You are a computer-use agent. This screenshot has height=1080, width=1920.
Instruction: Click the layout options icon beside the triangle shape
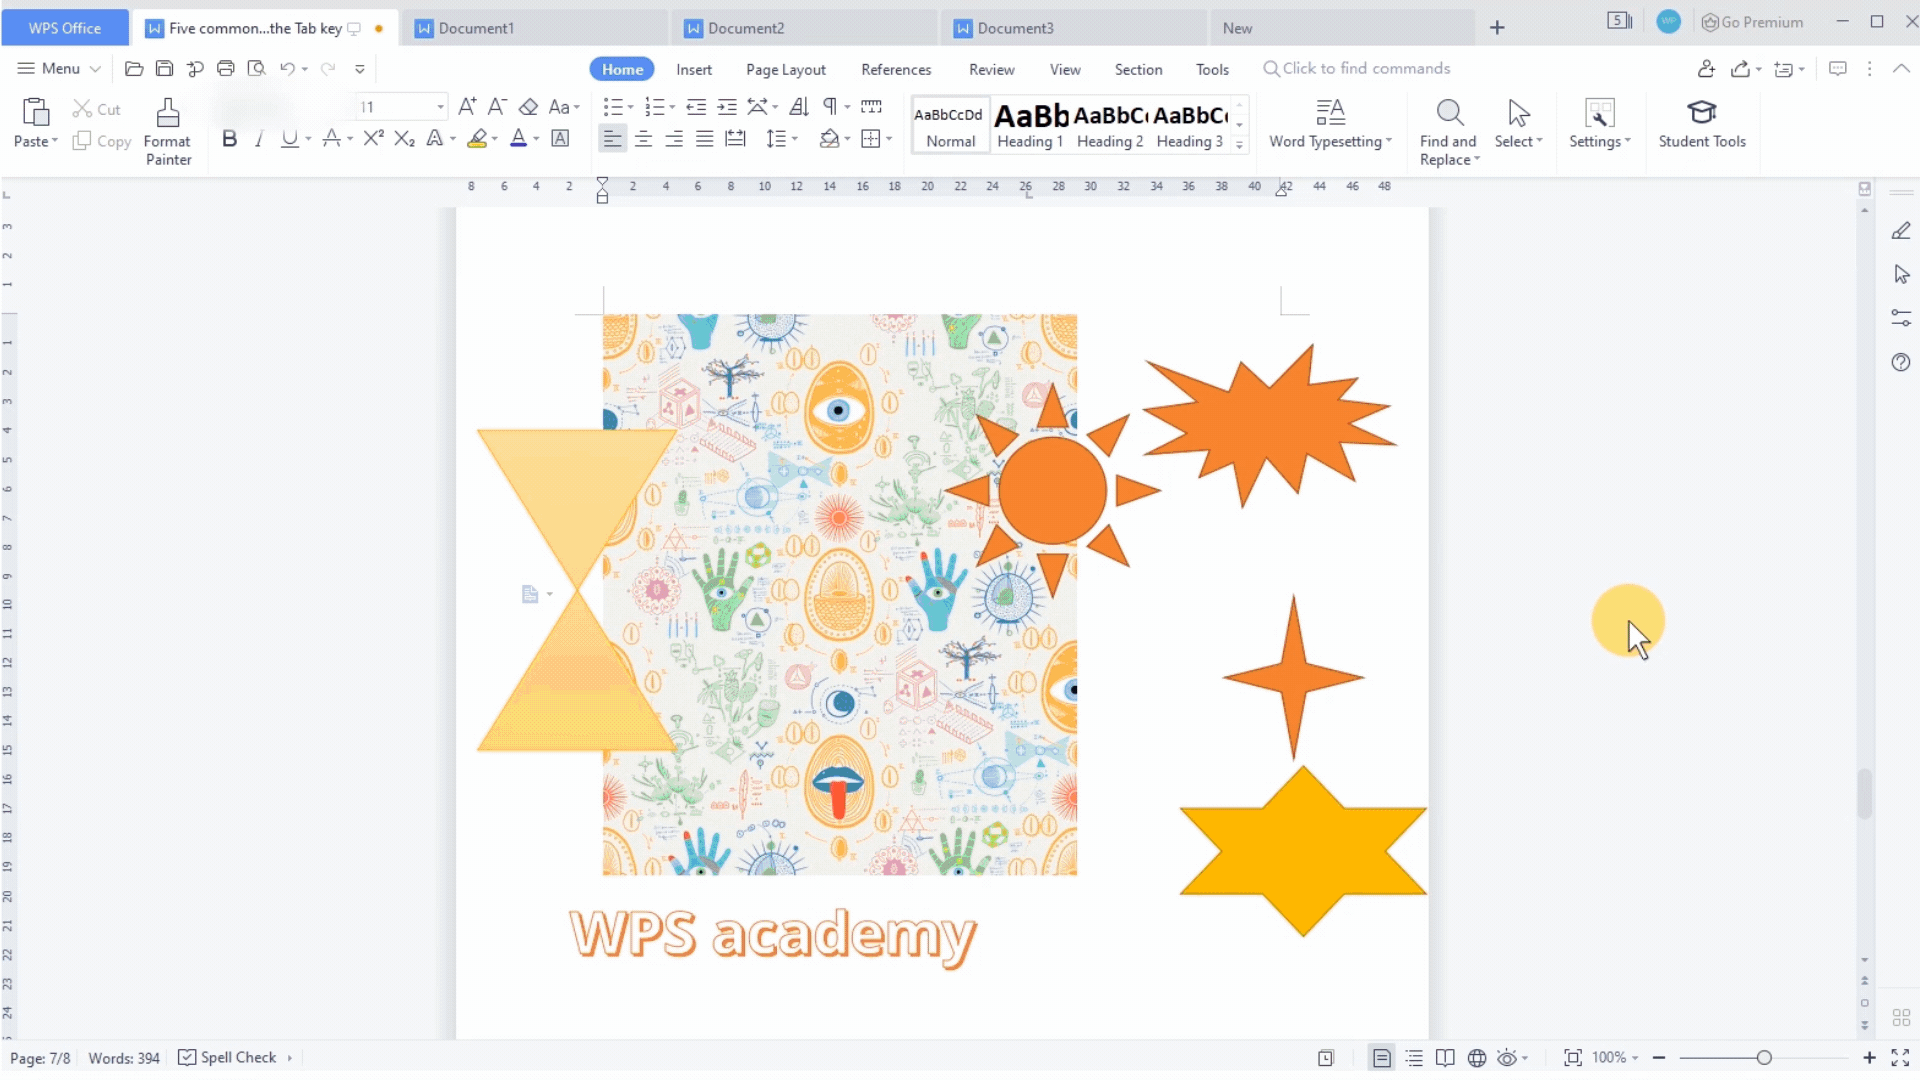[530, 595]
